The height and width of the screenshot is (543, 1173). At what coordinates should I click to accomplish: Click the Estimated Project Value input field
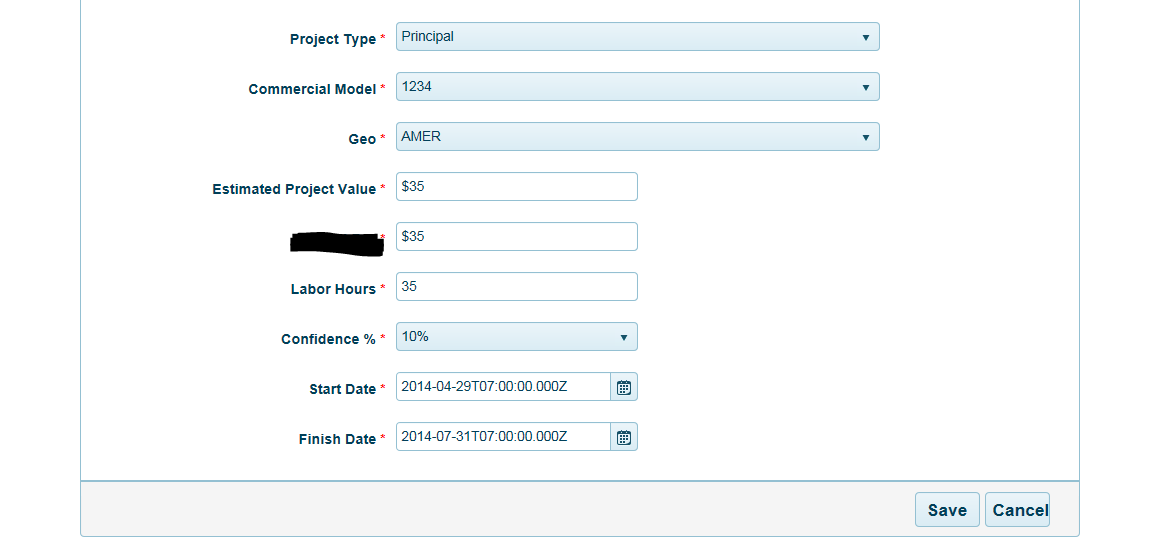pyautogui.click(x=516, y=187)
